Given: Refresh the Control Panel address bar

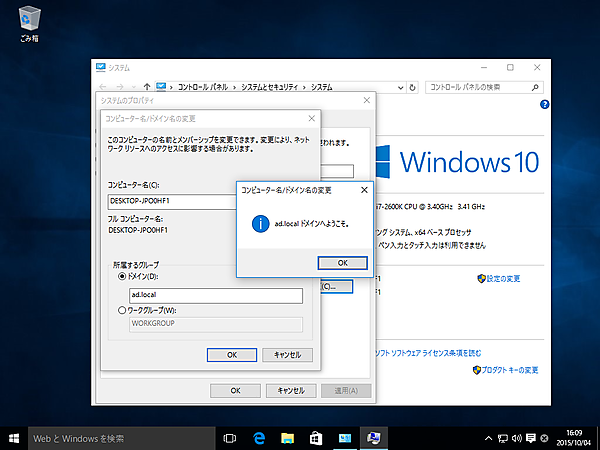Looking at the screenshot, I should coord(412,87).
